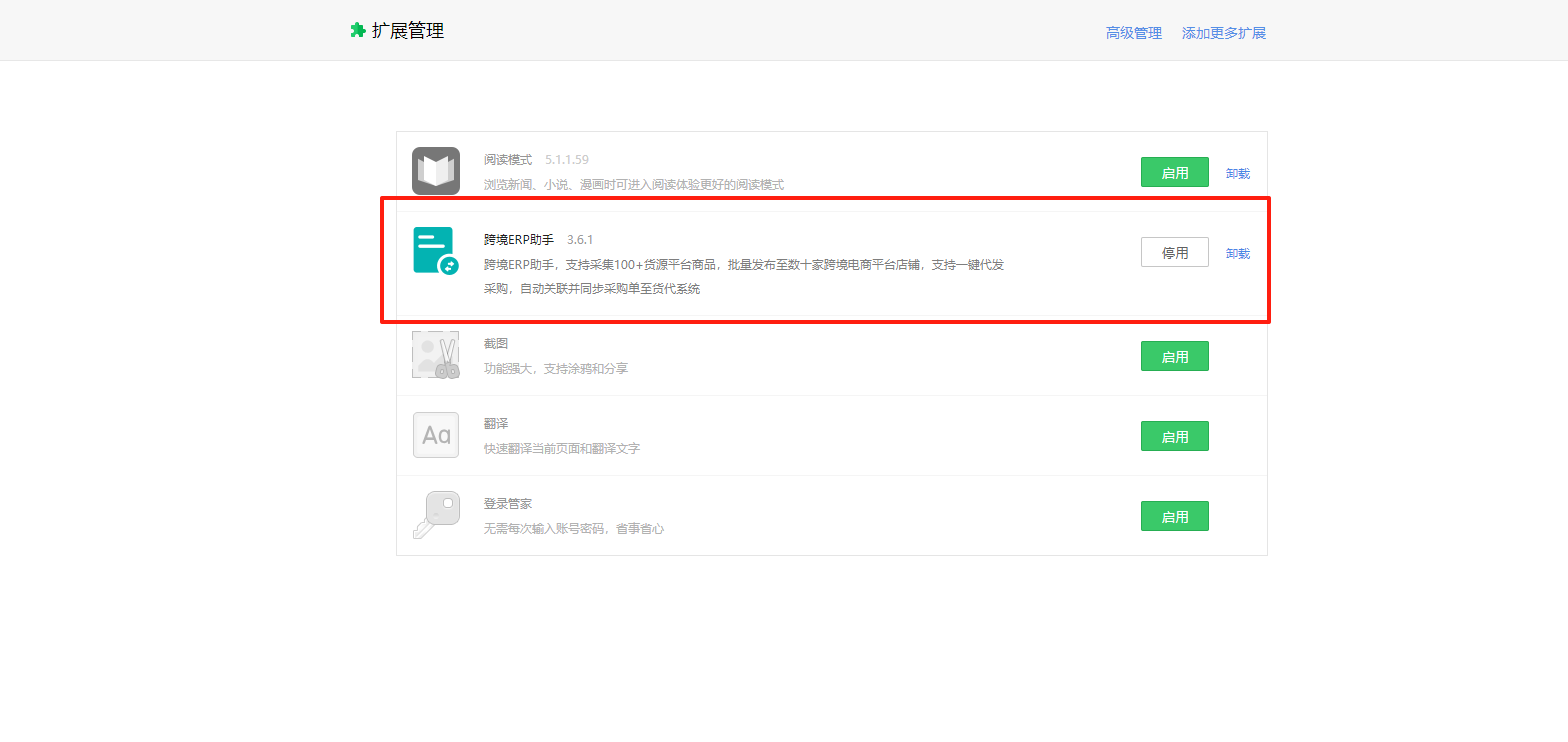
Task: Uninstall 阅读模式 via its 卸载 link
Action: 1238,173
